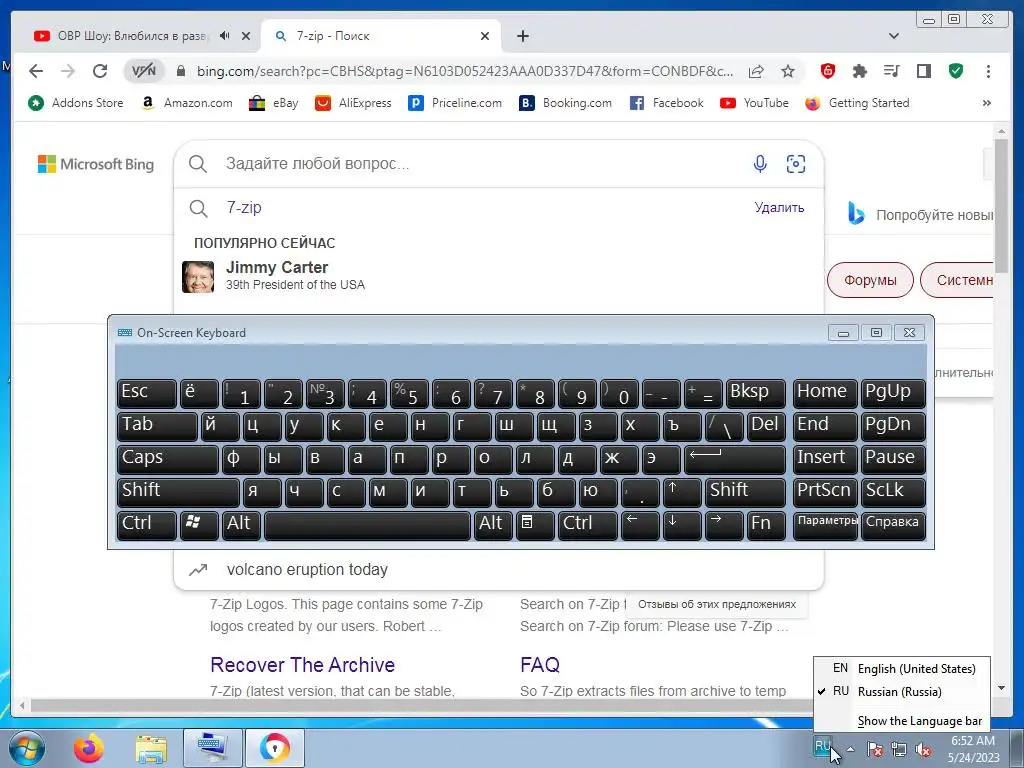This screenshot has width=1024, height=768.
Task: Click the Microsoft Bing logo
Action: pyautogui.click(x=96, y=164)
